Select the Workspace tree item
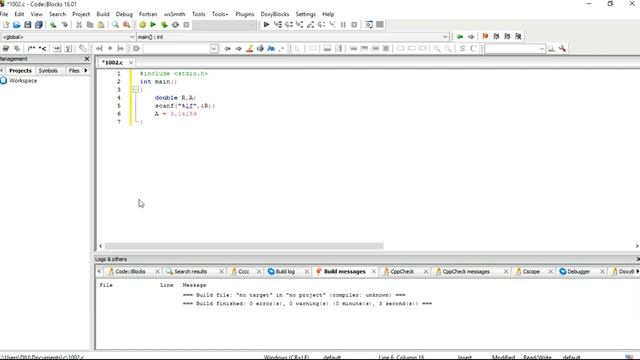 [23, 81]
